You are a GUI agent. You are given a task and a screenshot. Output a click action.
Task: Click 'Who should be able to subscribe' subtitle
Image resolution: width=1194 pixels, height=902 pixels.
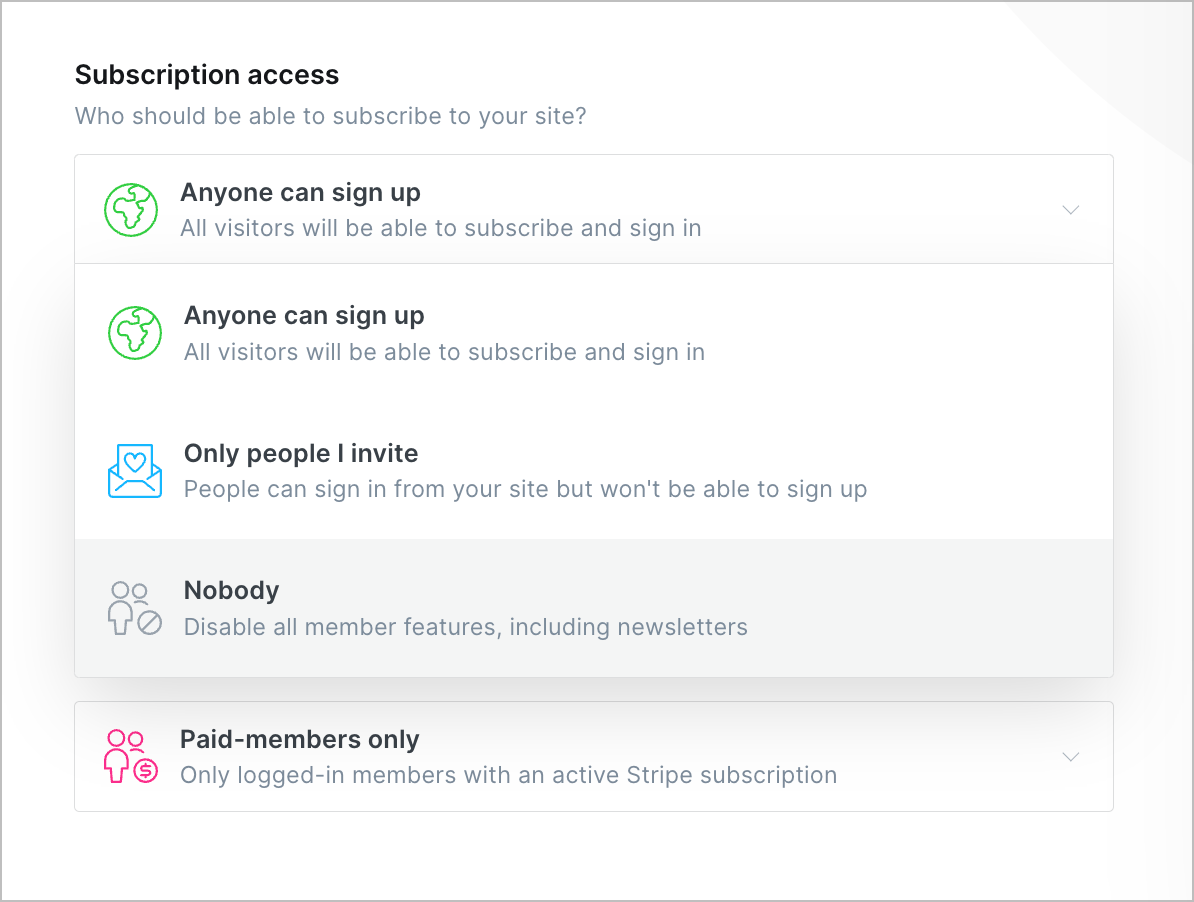coord(330,116)
